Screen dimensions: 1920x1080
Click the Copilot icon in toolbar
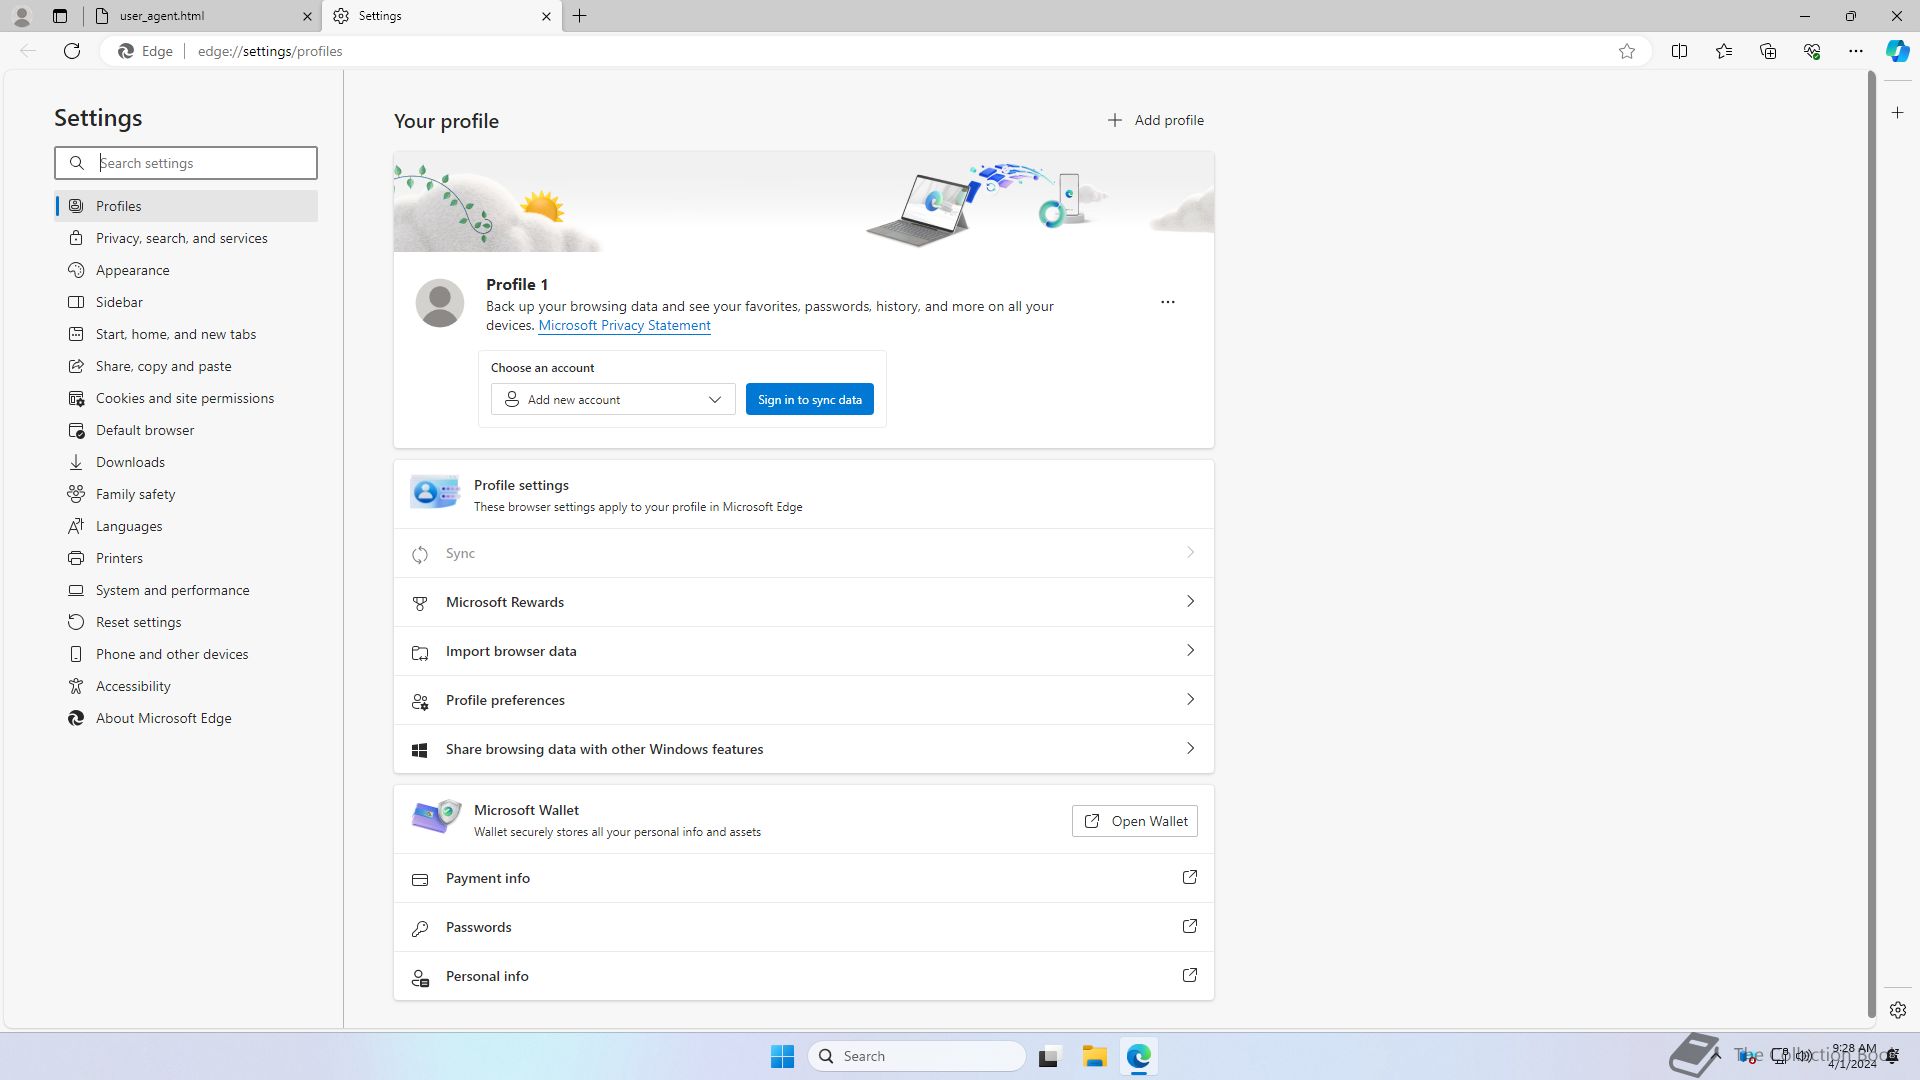(1897, 51)
